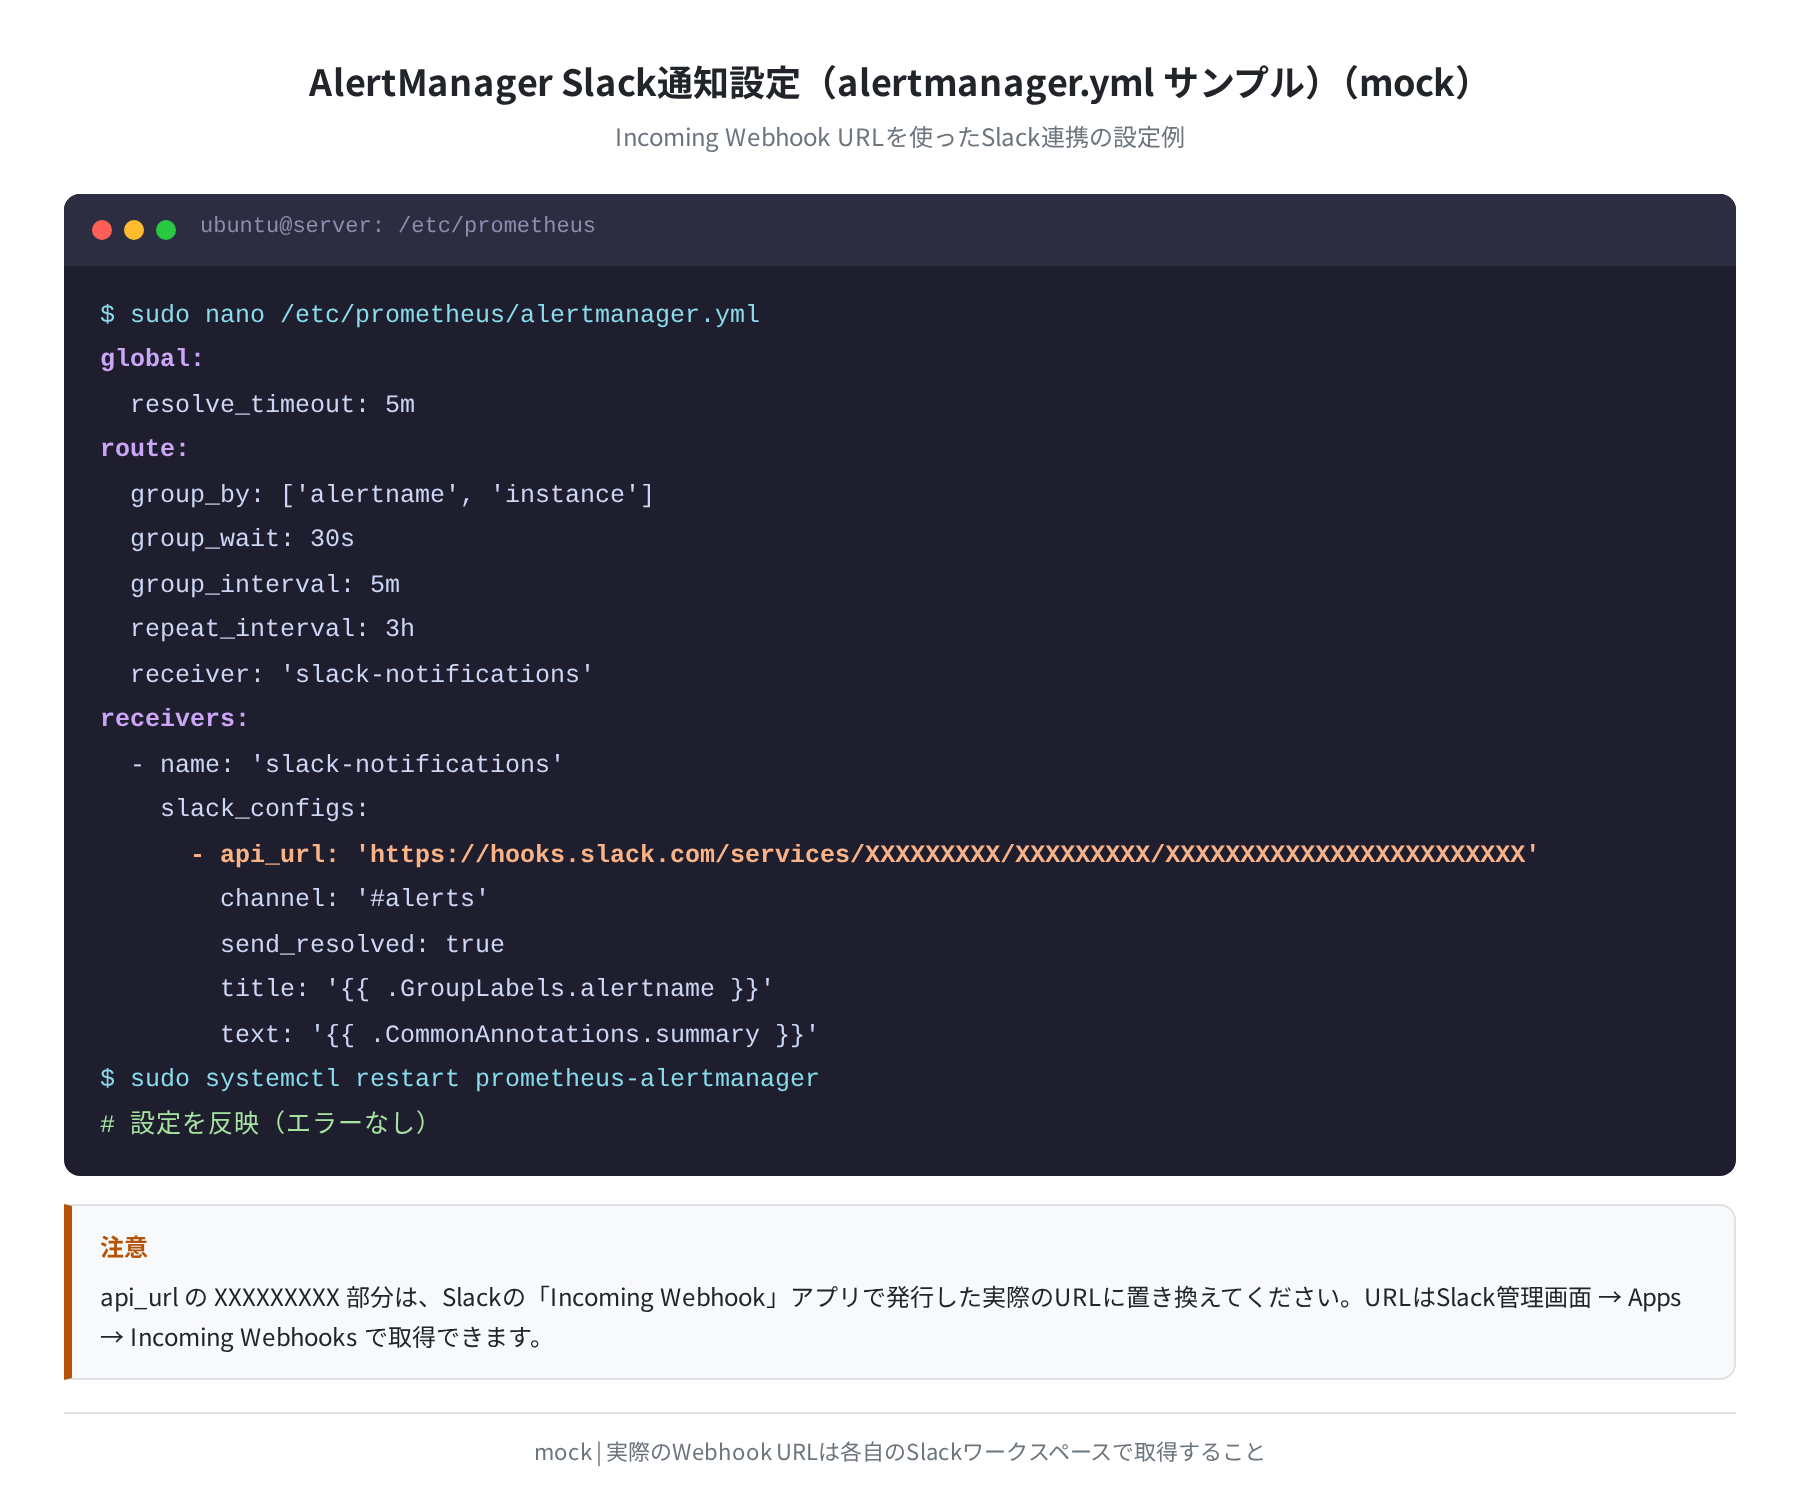Click the title '{{ .GroupLabels.alertname }}' line
The width and height of the screenshot is (1800, 1506).
497,989
